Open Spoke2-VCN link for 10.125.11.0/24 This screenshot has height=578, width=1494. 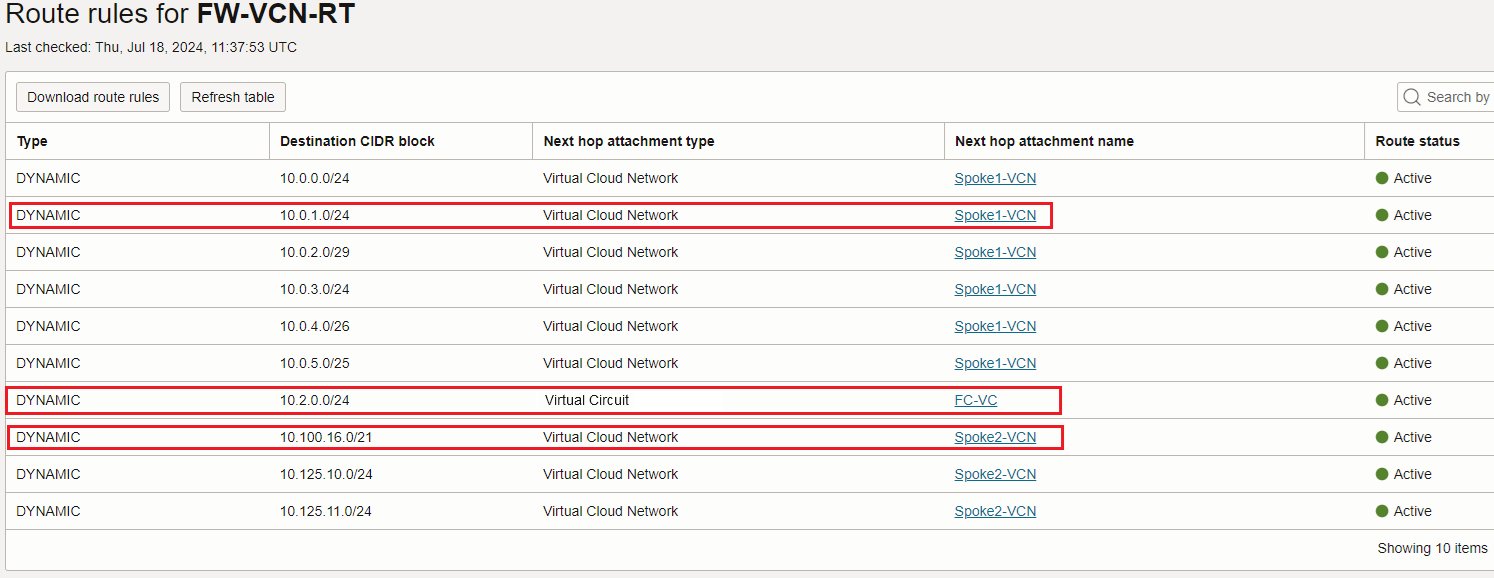coord(995,511)
